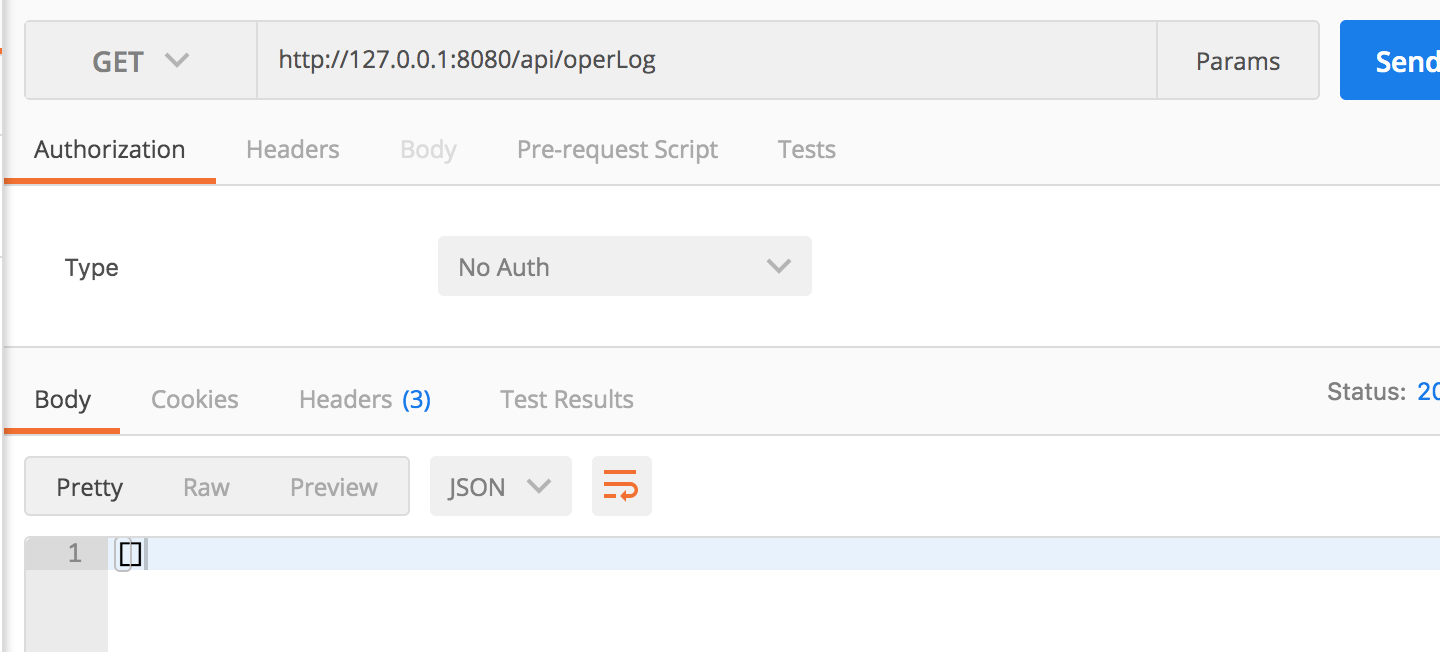The height and width of the screenshot is (652, 1440).
Task: Open response Headers (3) tab
Action: click(365, 400)
